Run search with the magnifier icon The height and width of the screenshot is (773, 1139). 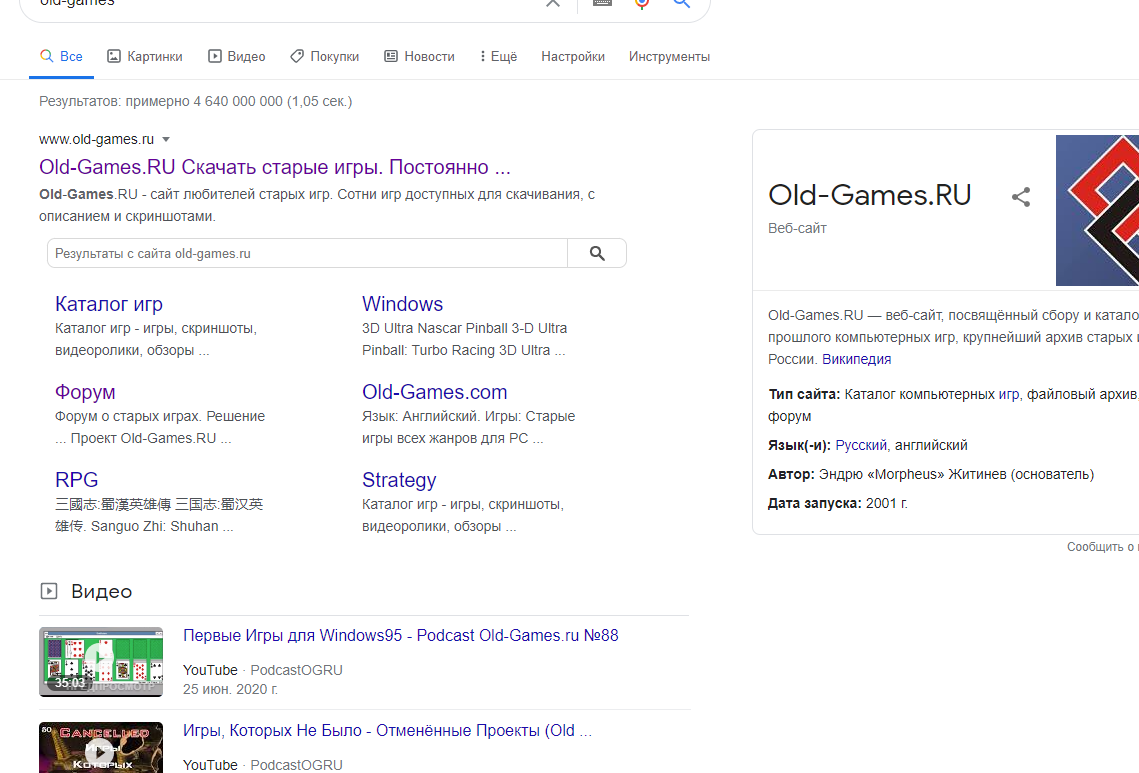click(681, 4)
